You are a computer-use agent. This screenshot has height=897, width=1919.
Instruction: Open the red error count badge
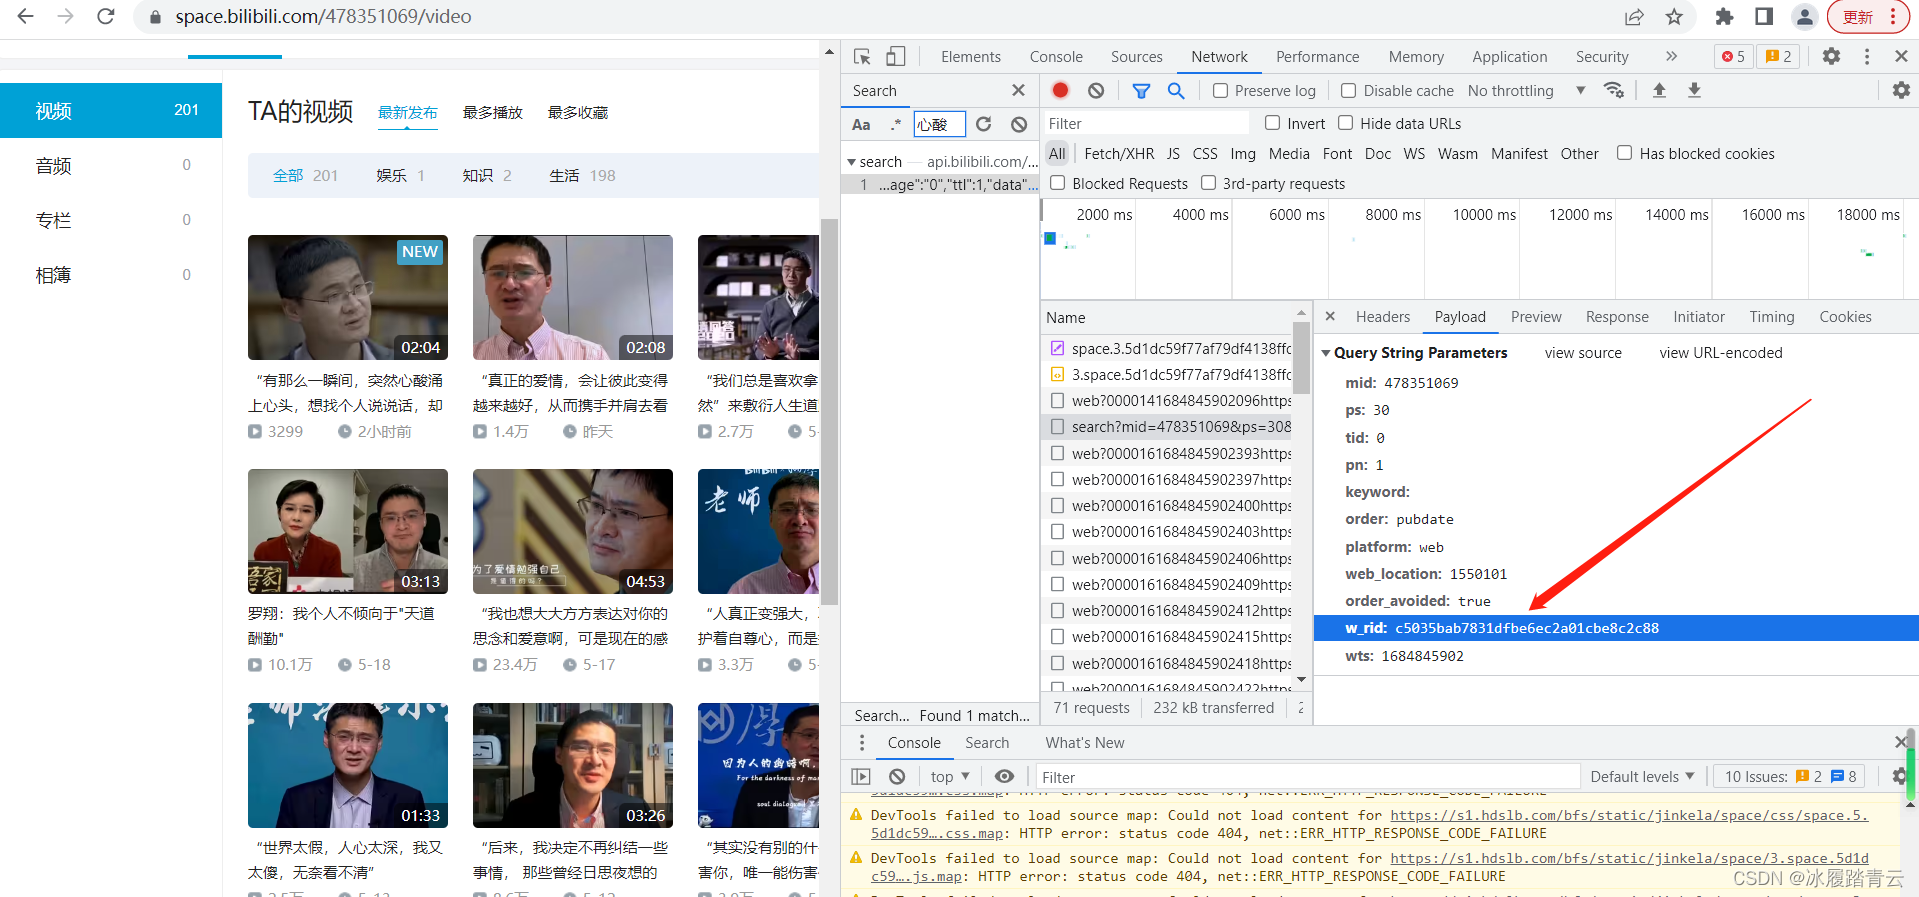pos(1733,57)
